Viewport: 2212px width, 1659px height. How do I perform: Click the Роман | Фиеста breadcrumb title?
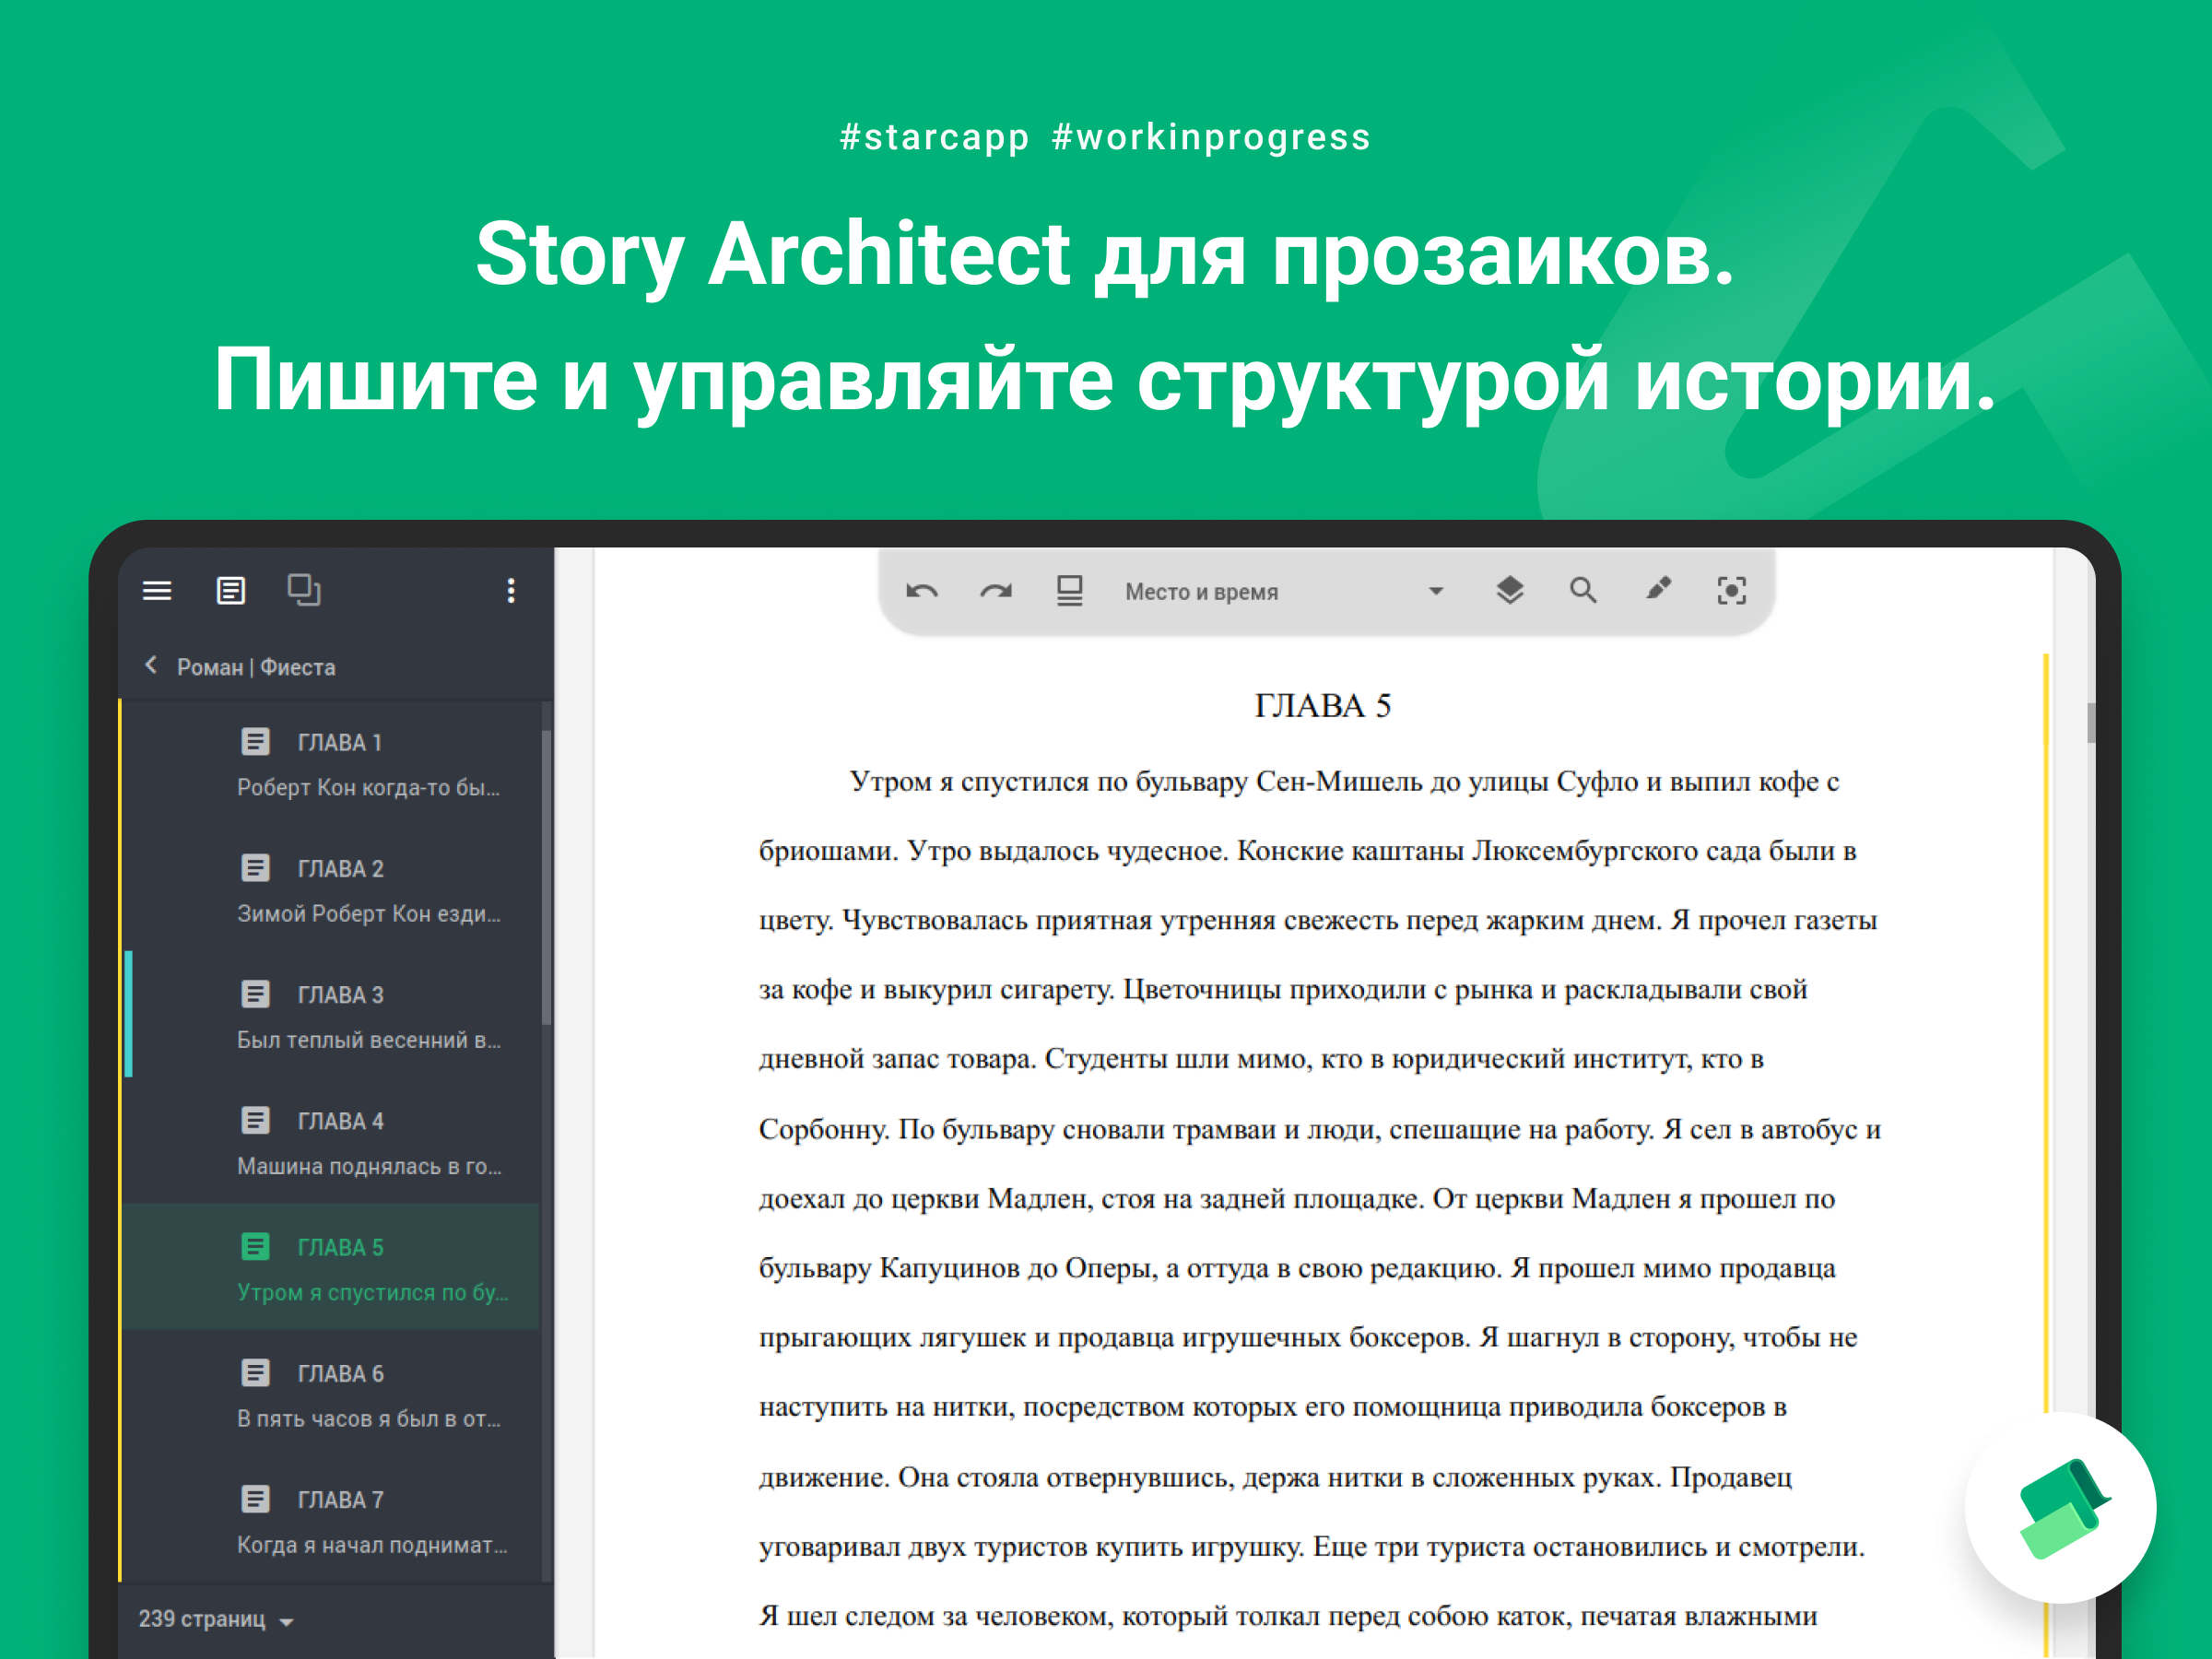(x=256, y=667)
